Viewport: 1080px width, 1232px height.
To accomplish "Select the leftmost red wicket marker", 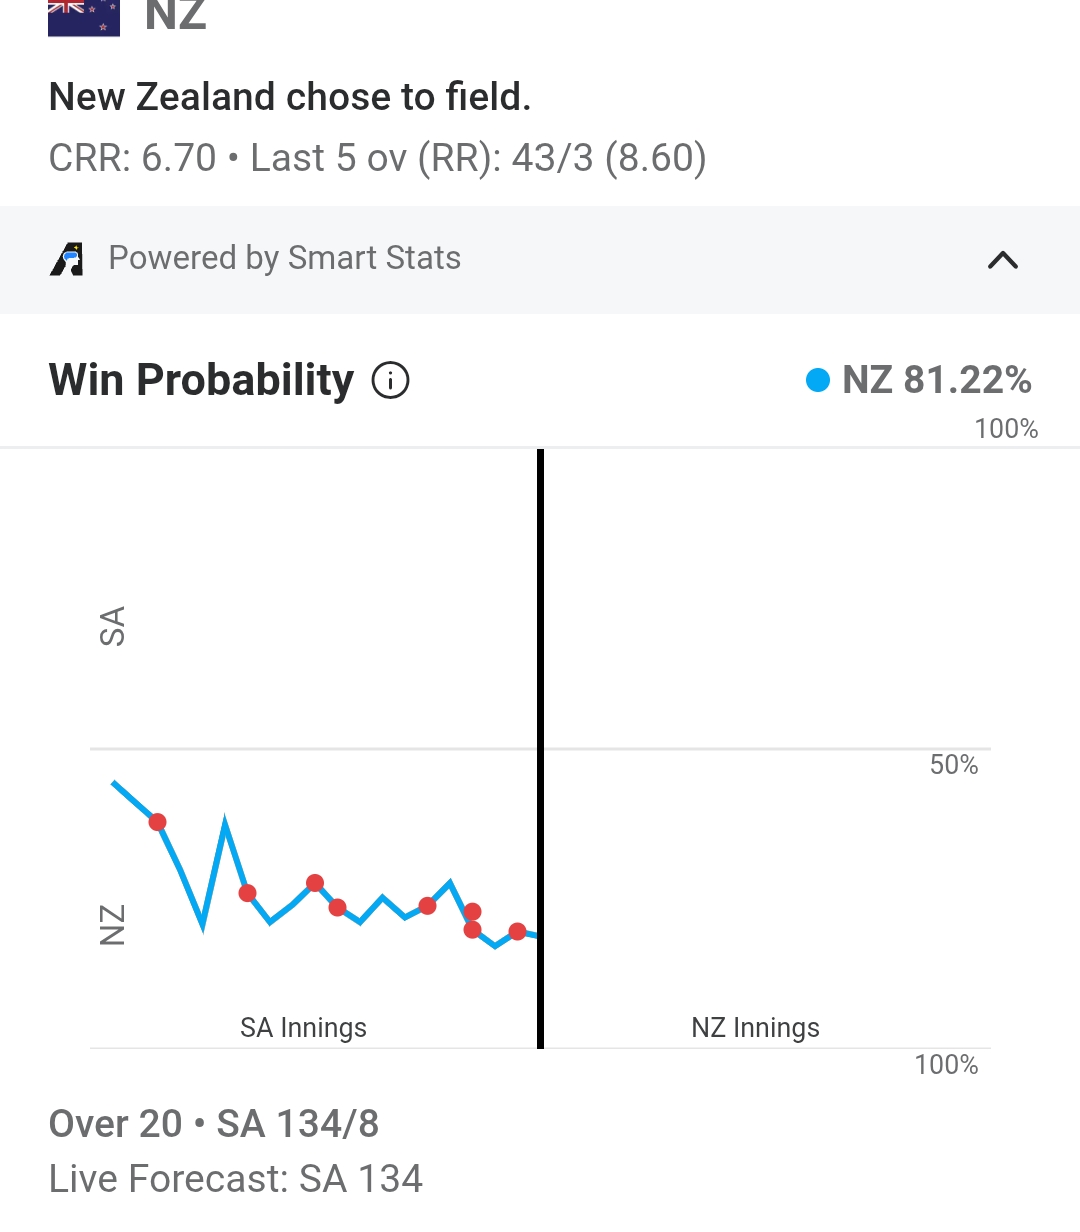I will tap(157, 822).
